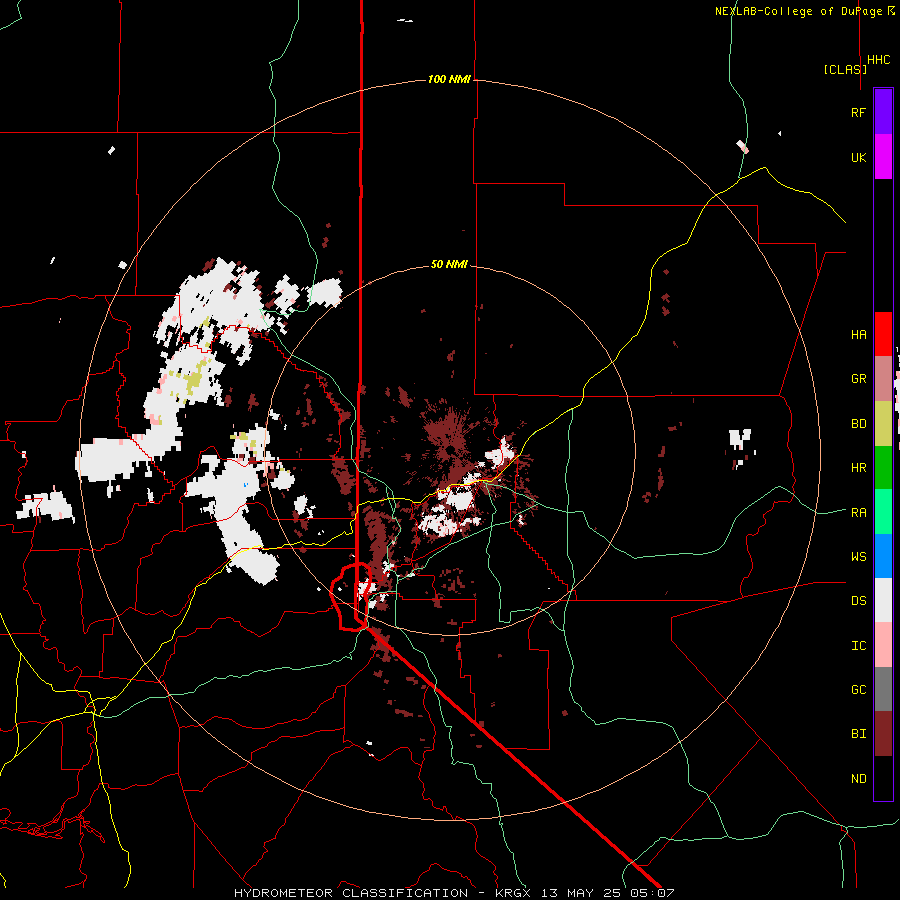Pick the gray GC legend swatch
Screen dimensions: 900x900
(883, 689)
